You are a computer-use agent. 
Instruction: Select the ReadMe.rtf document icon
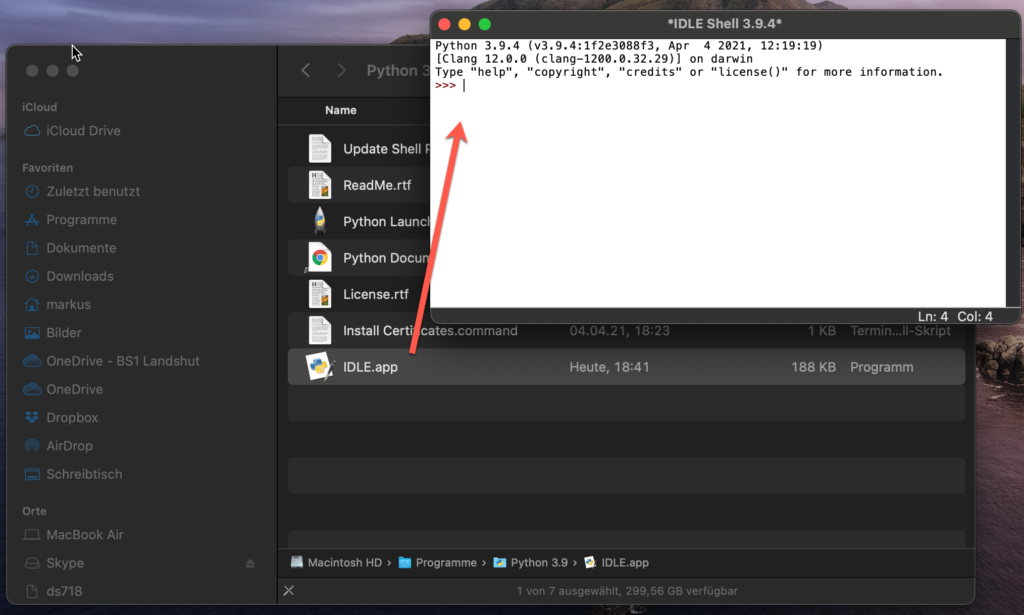pos(320,184)
